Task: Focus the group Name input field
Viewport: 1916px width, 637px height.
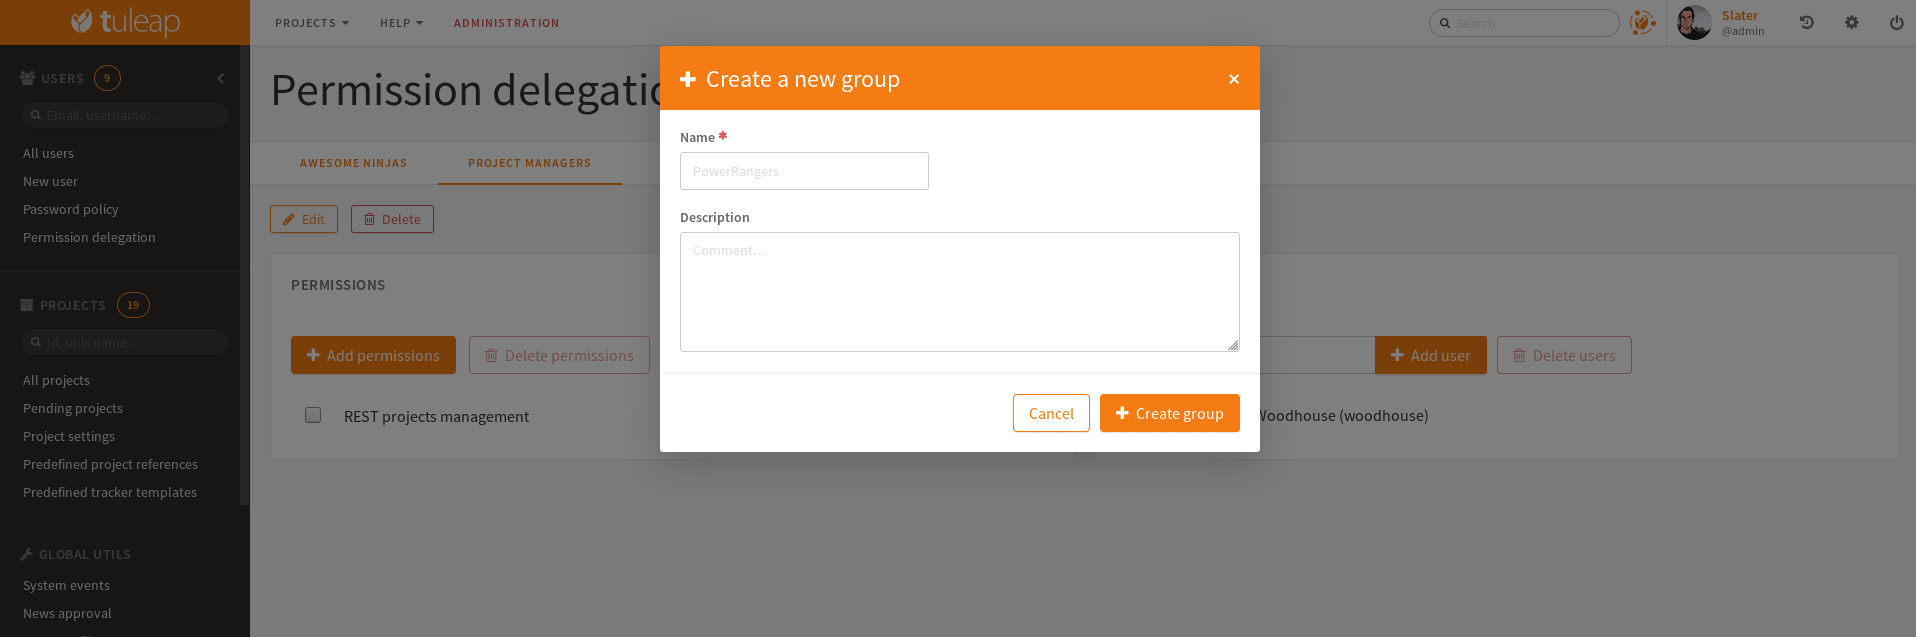Action: pos(804,171)
